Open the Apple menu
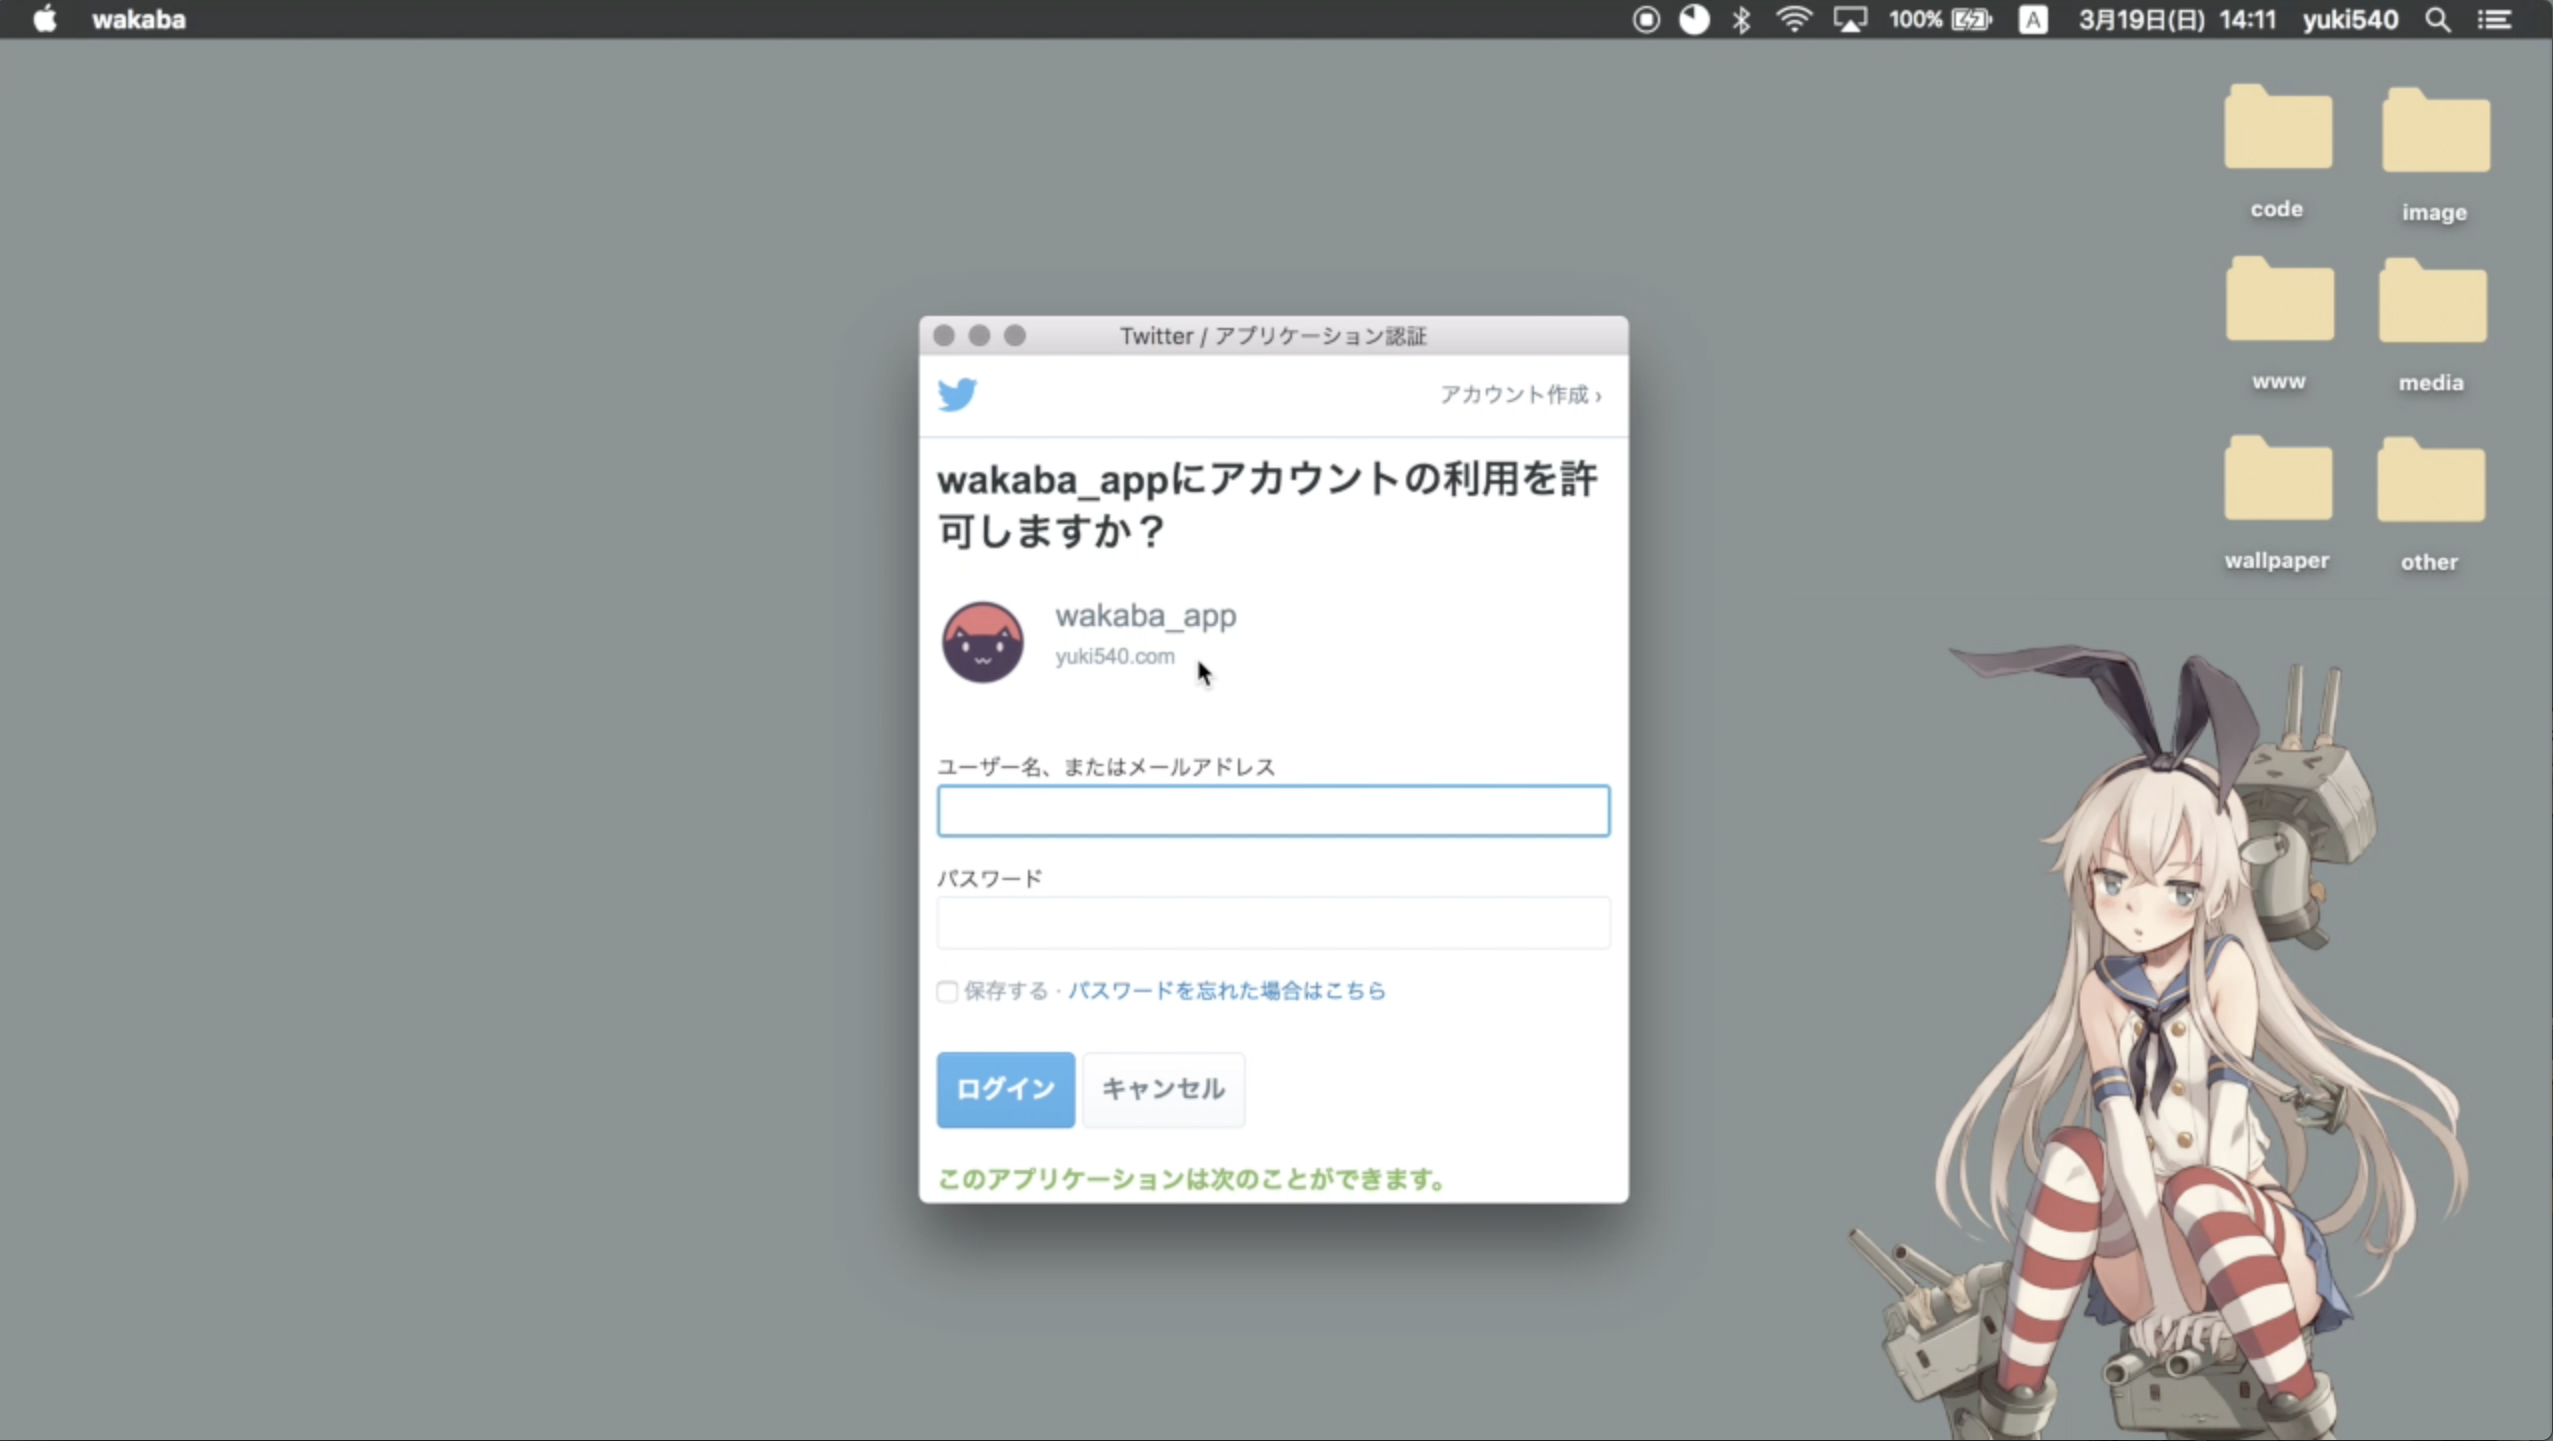The width and height of the screenshot is (2553, 1441). tap(44, 20)
